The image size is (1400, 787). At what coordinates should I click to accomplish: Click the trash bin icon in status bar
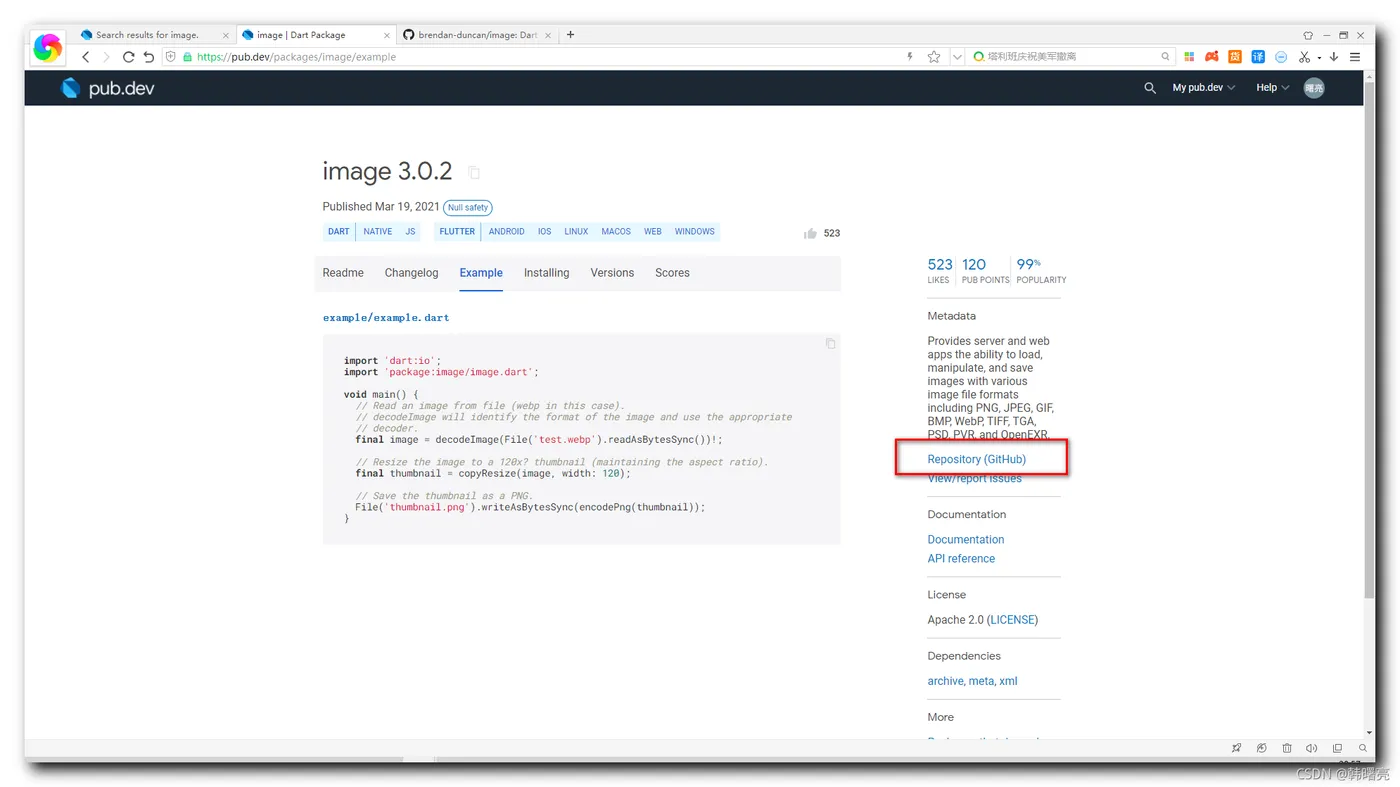(1287, 748)
